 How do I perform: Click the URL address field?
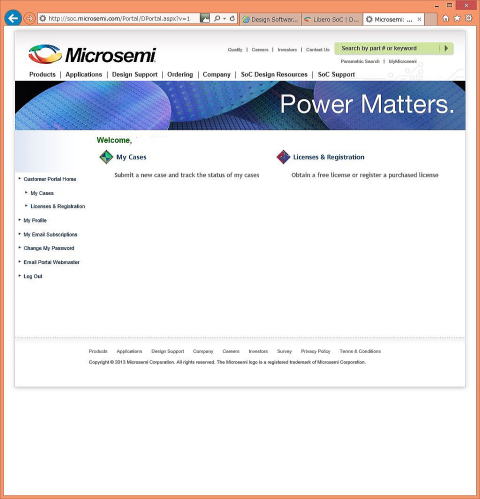[119, 19]
